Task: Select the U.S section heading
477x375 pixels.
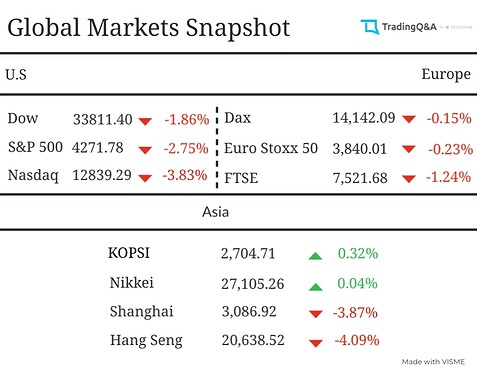Action: pyautogui.click(x=16, y=74)
